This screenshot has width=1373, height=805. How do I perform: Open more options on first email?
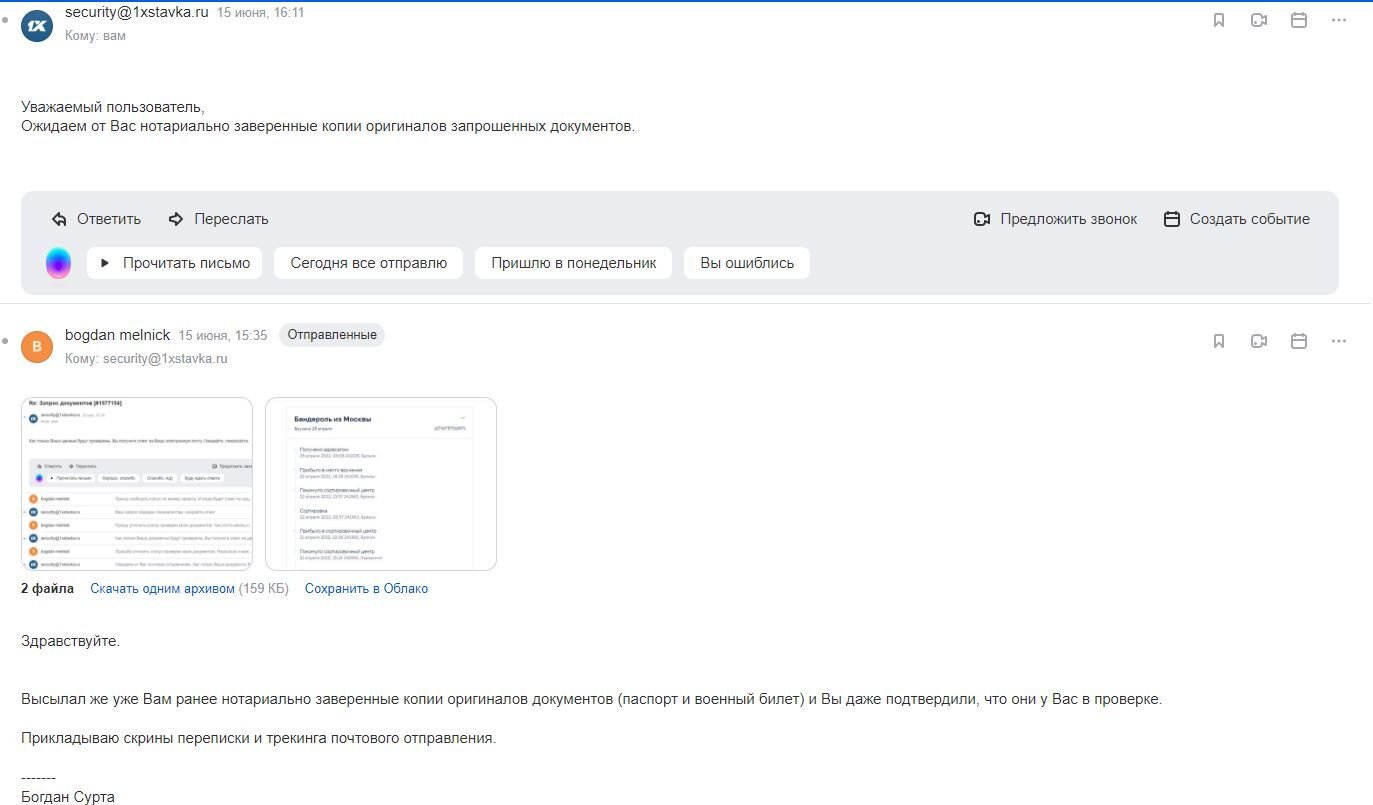pos(1339,20)
